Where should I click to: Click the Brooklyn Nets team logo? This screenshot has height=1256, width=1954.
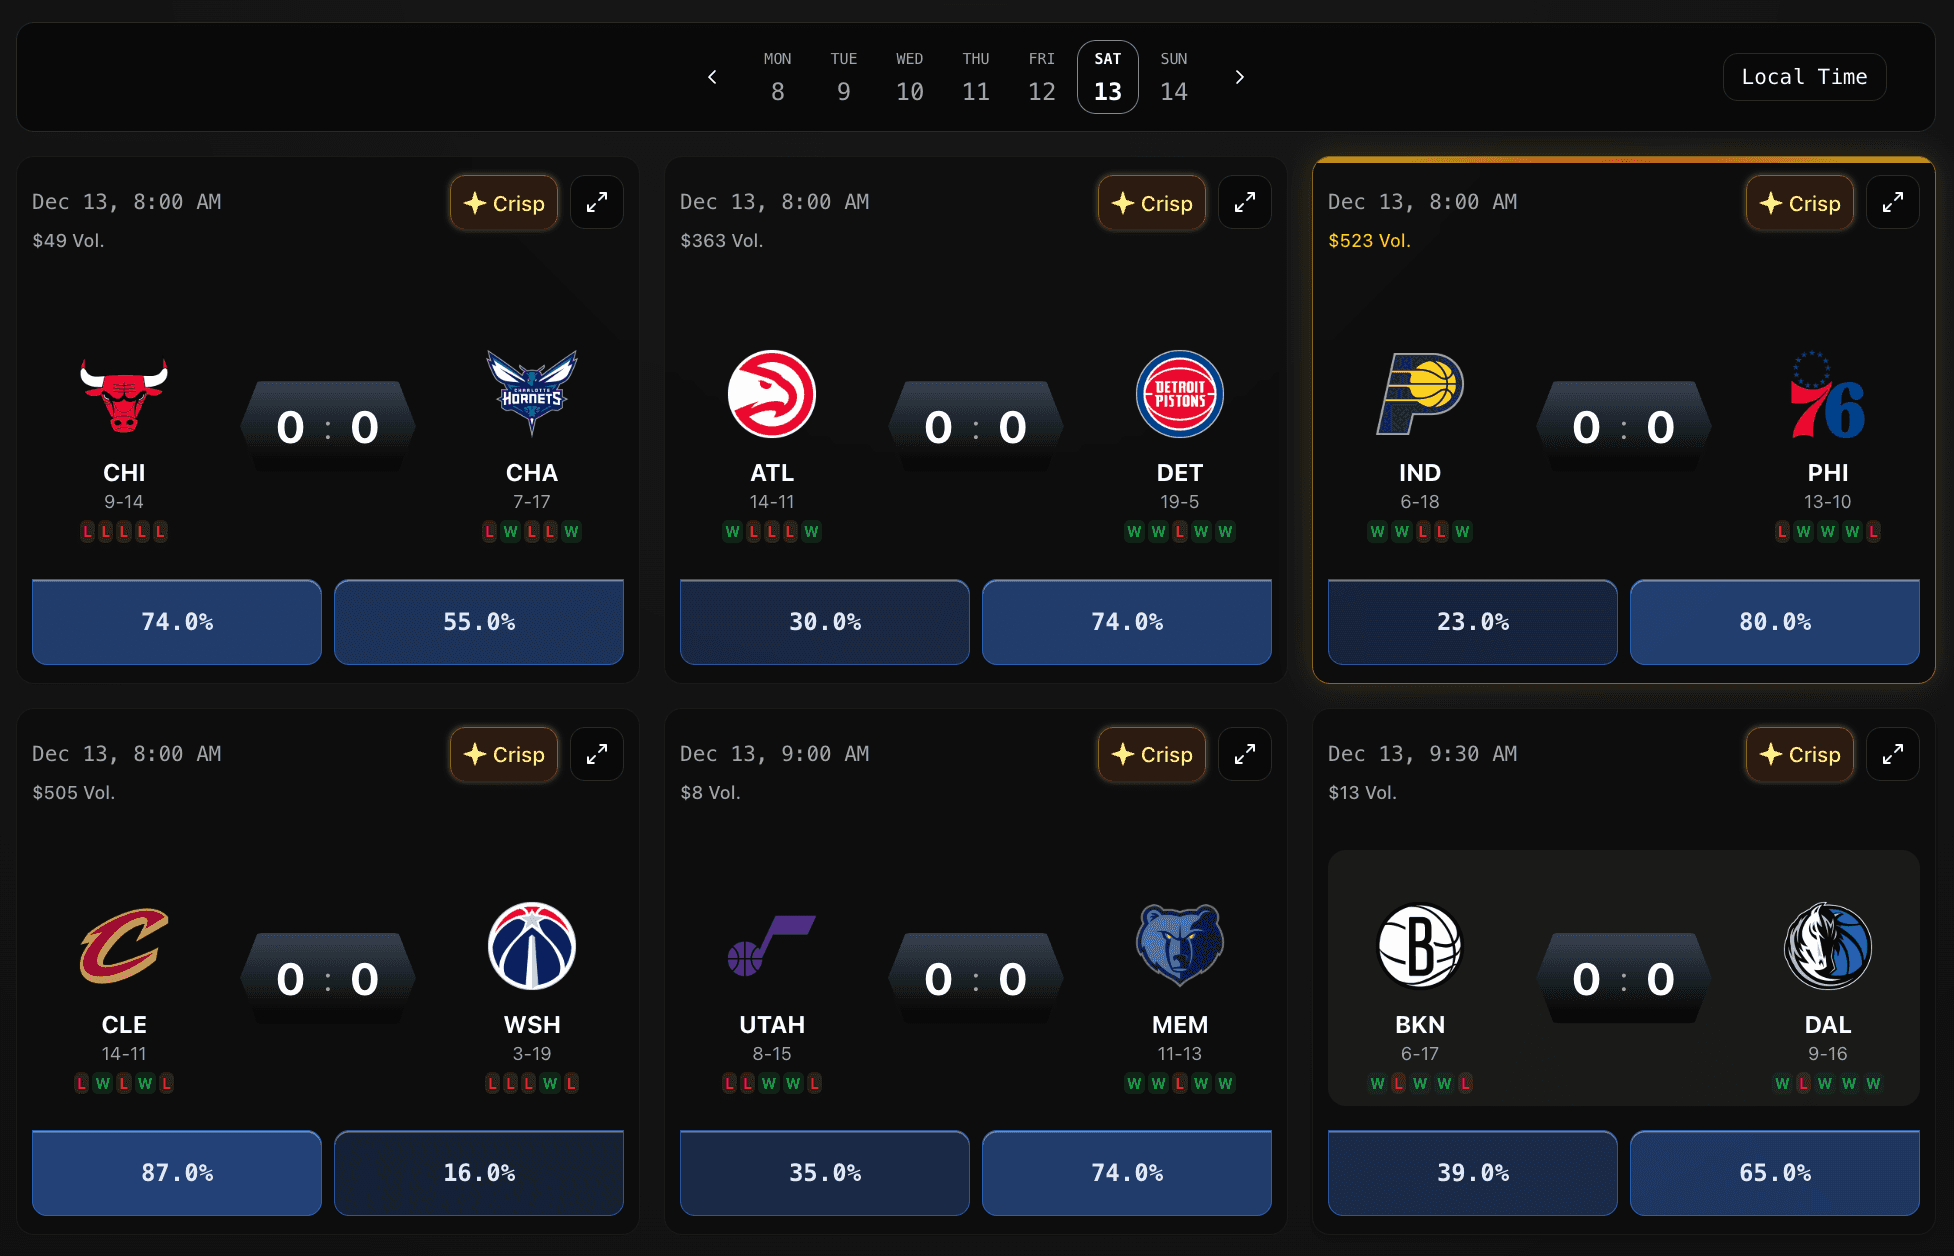coord(1420,946)
